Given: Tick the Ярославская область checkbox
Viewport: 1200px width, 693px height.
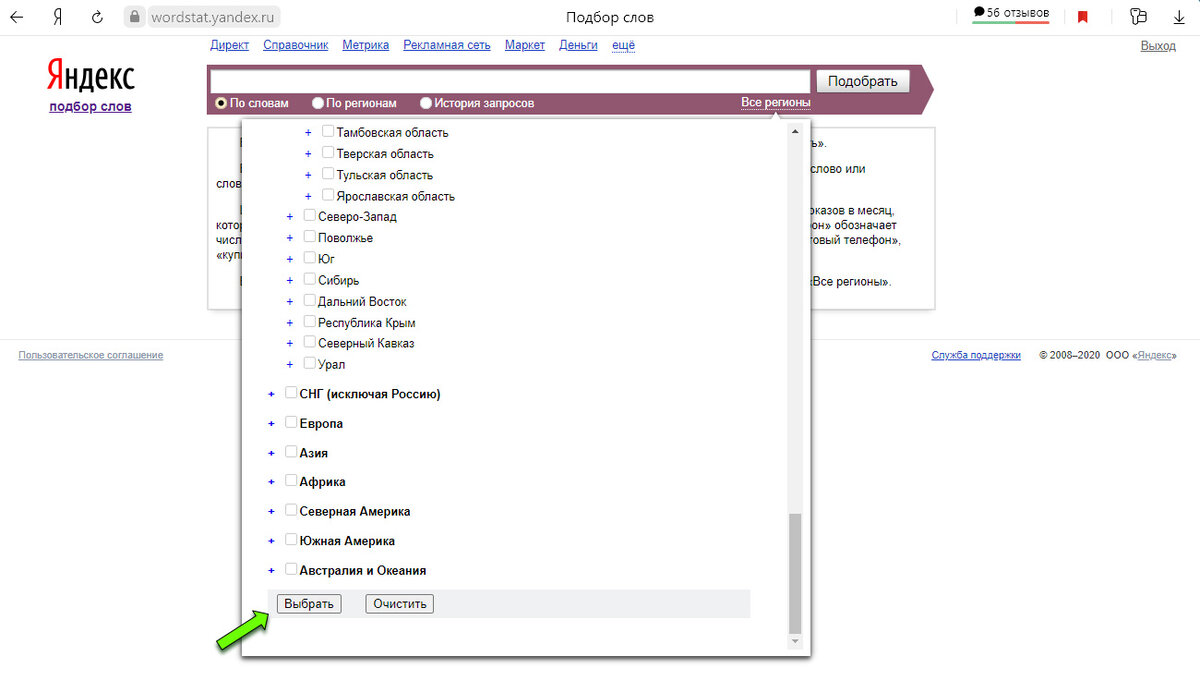Looking at the screenshot, I should (x=328, y=195).
